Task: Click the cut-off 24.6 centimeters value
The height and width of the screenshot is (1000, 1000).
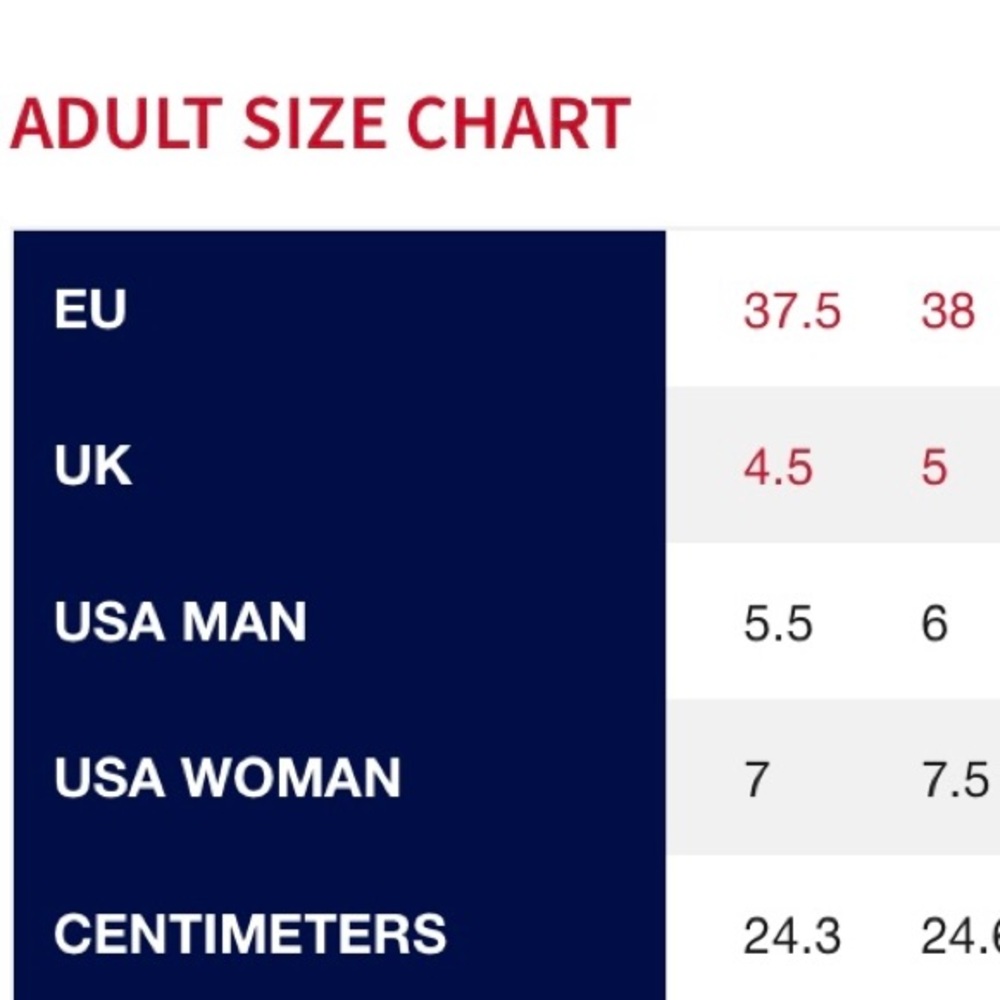Action: [x=960, y=936]
